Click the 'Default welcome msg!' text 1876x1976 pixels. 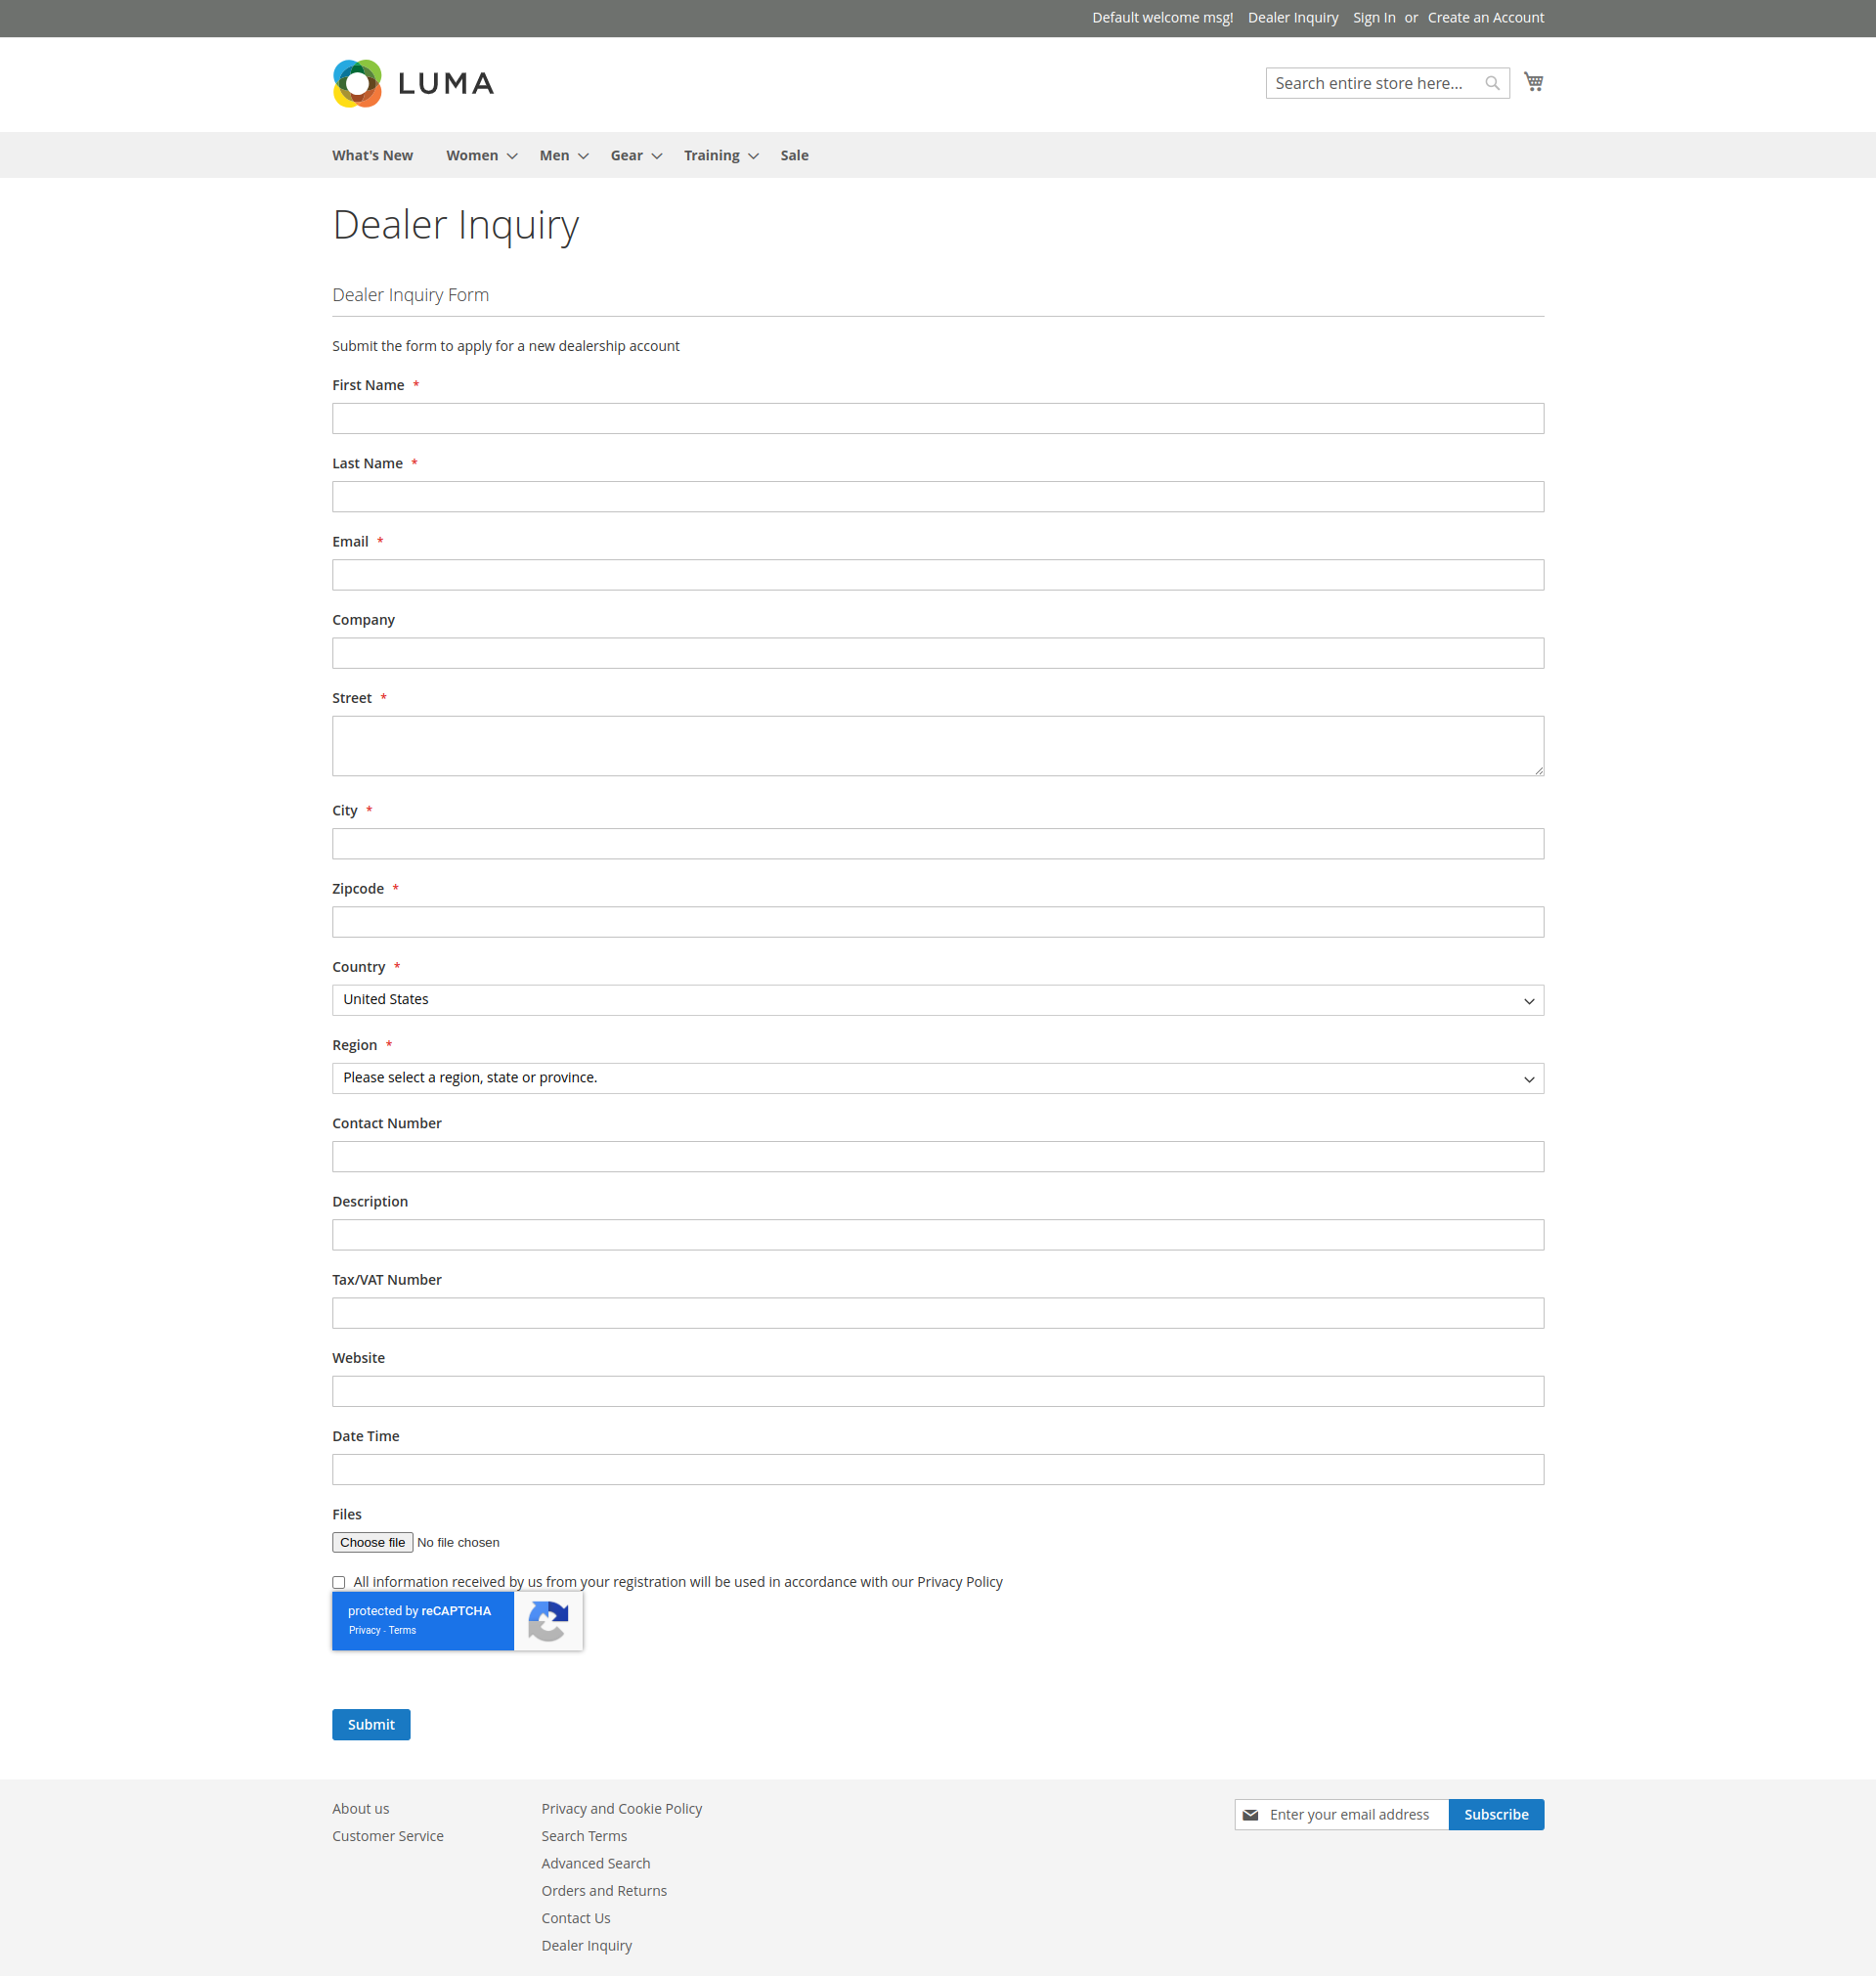click(1162, 18)
